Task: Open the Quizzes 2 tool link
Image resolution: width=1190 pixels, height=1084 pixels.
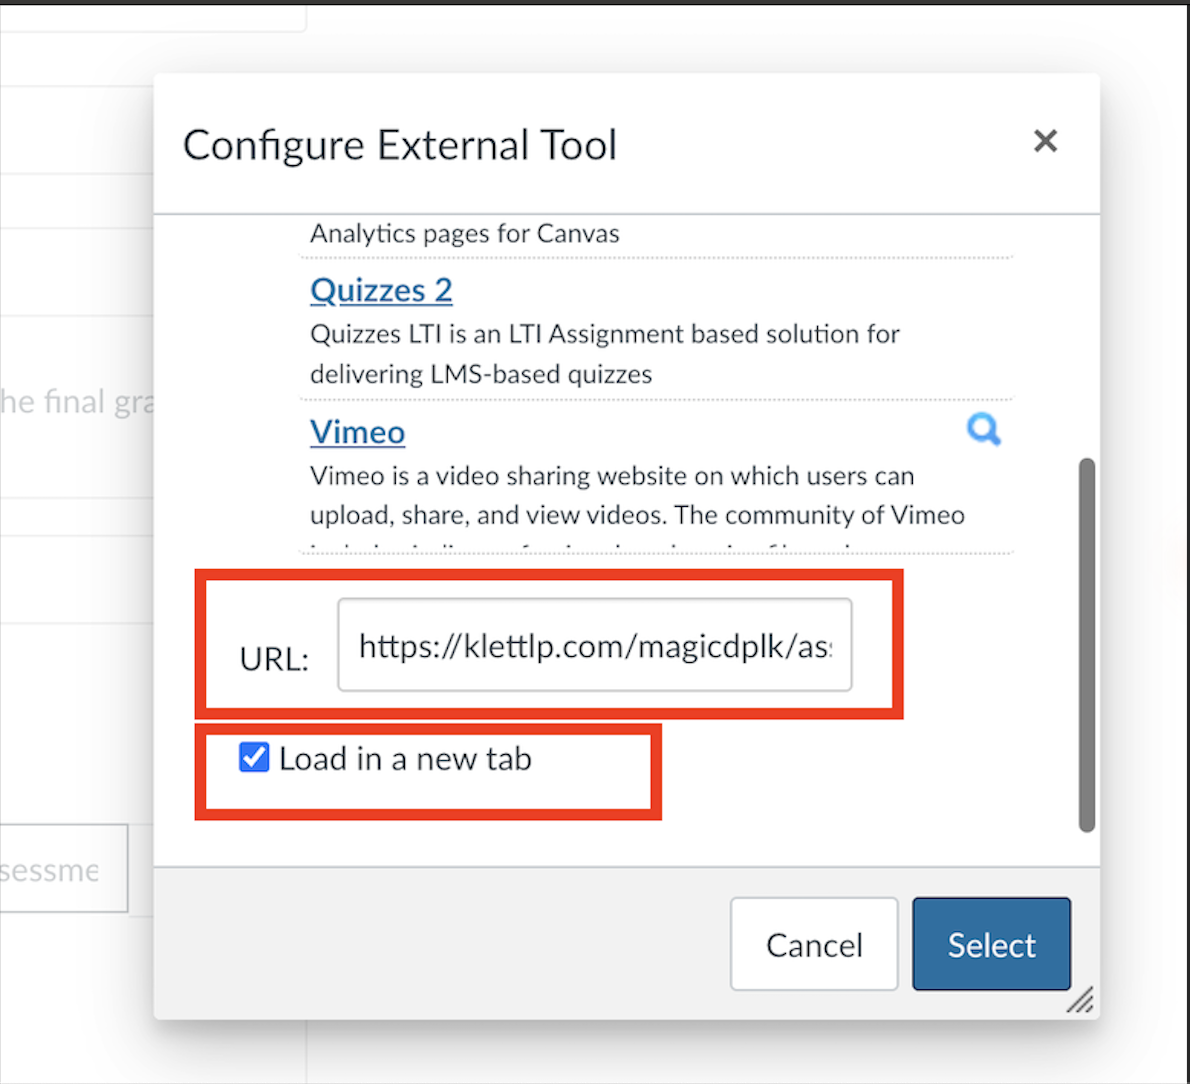Action: pyautogui.click(x=381, y=290)
